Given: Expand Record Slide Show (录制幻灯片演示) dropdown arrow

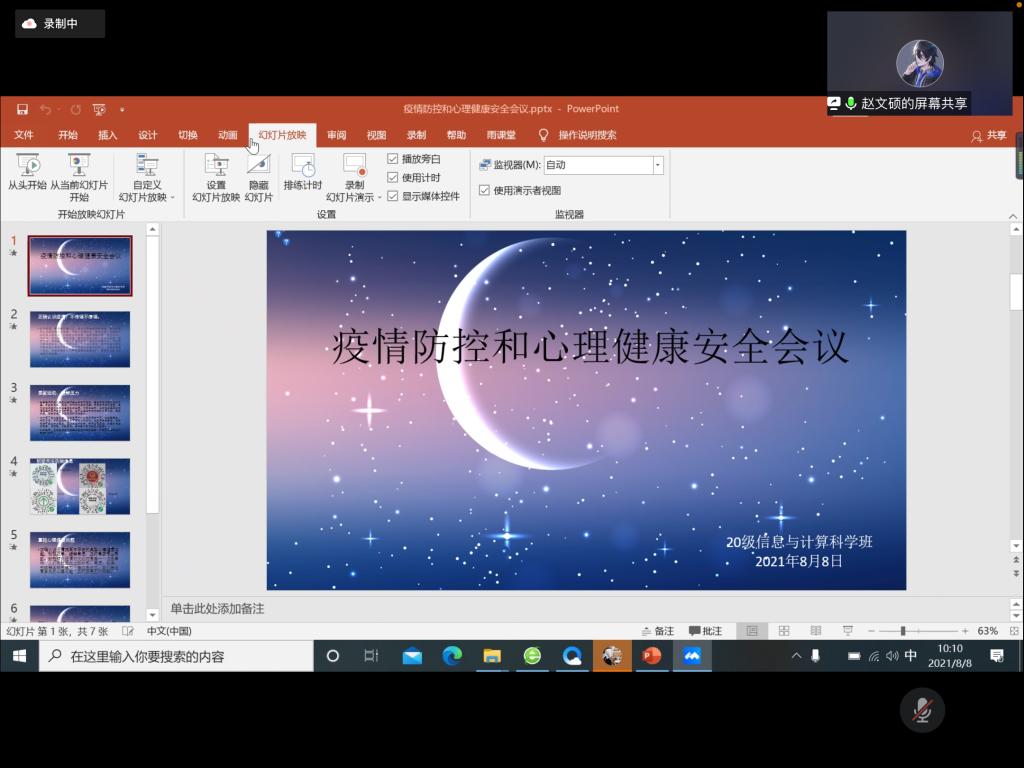Looking at the screenshot, I should pos(380,198).
